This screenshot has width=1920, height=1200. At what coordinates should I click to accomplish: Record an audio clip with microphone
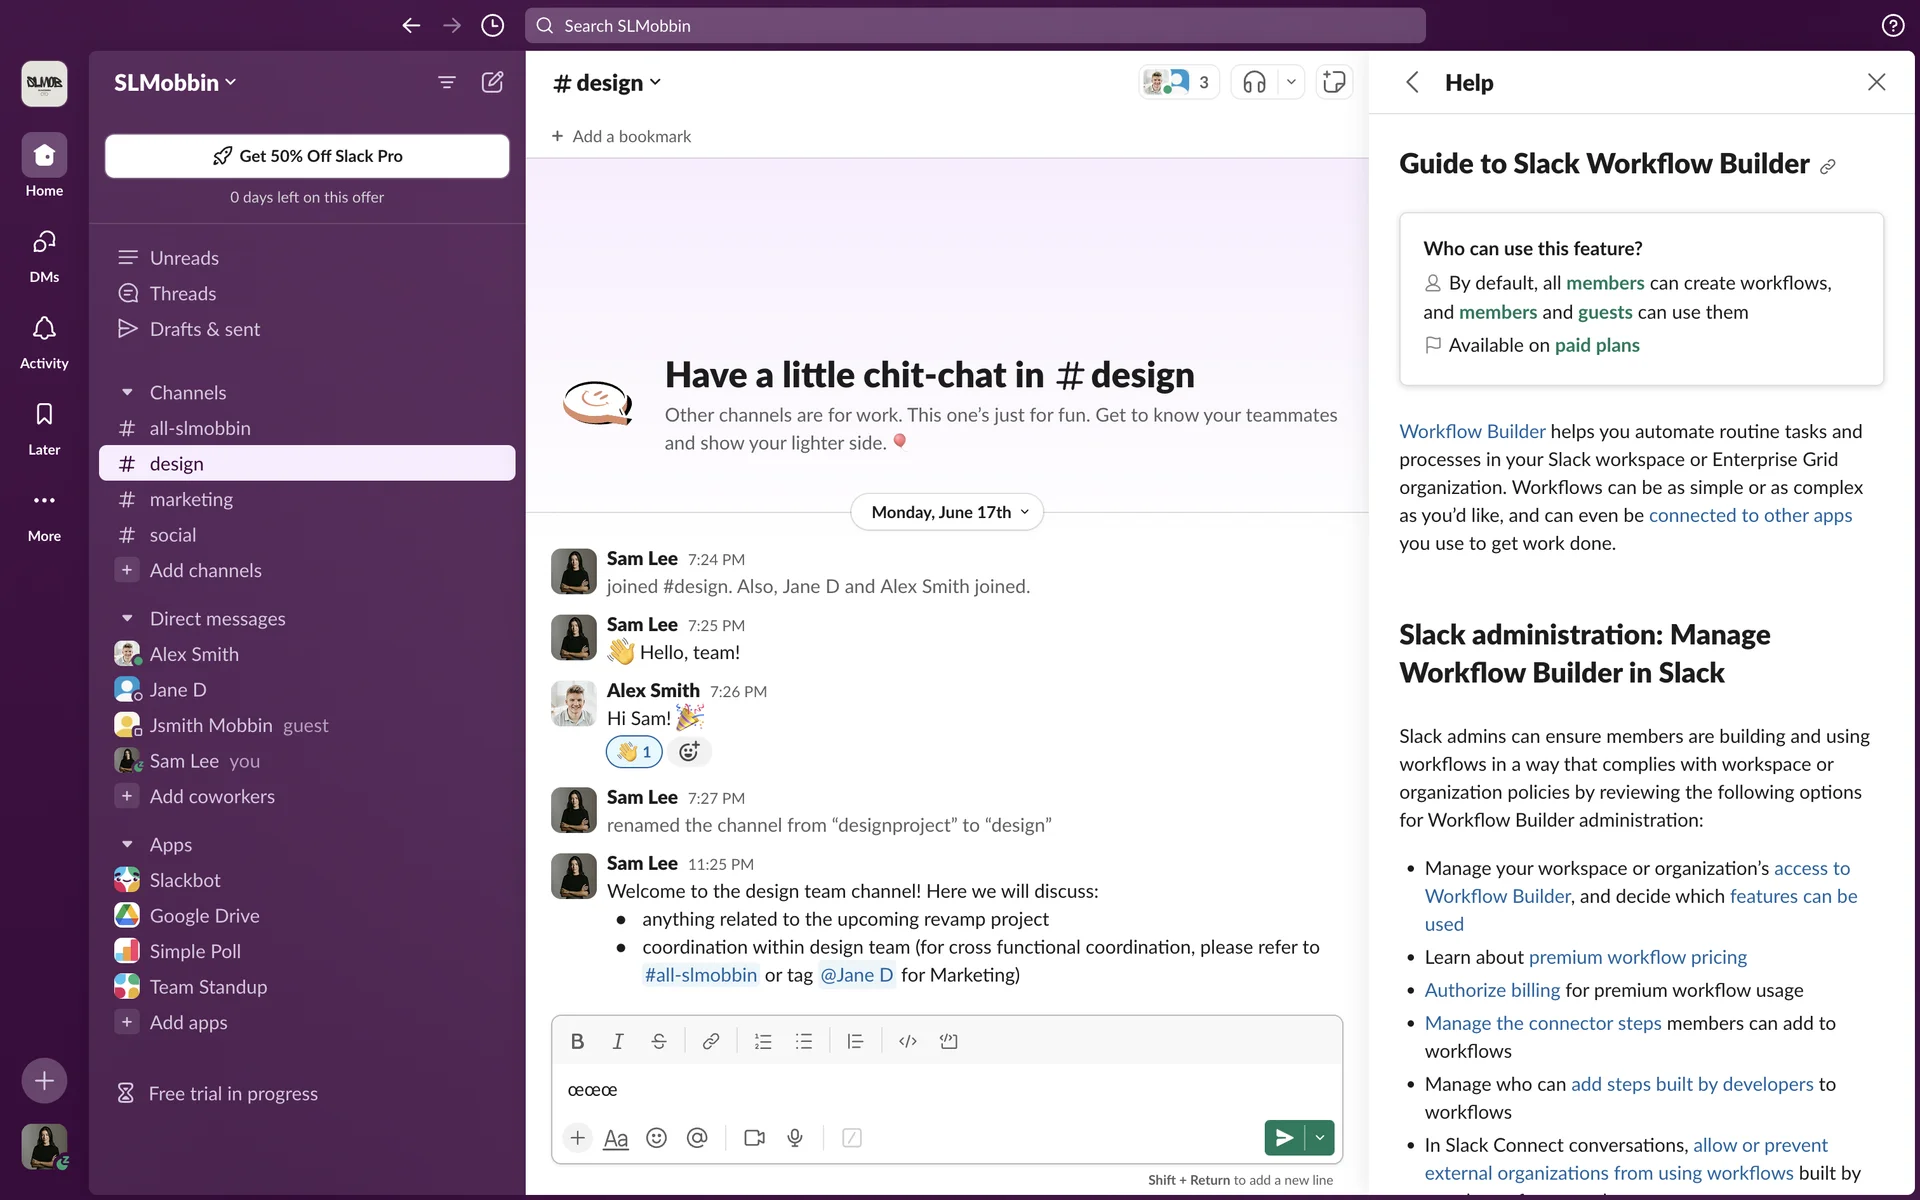pos(795,1138)
